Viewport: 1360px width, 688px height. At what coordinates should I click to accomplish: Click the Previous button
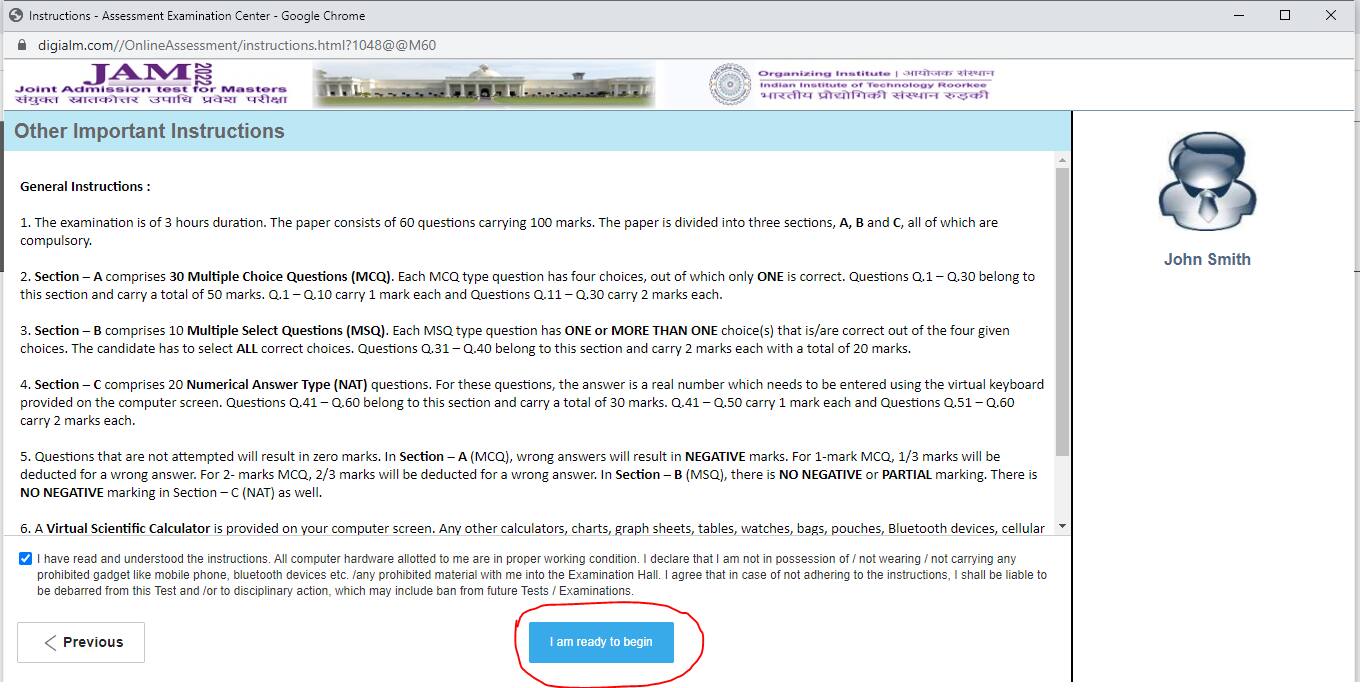(x=80, y=642)
